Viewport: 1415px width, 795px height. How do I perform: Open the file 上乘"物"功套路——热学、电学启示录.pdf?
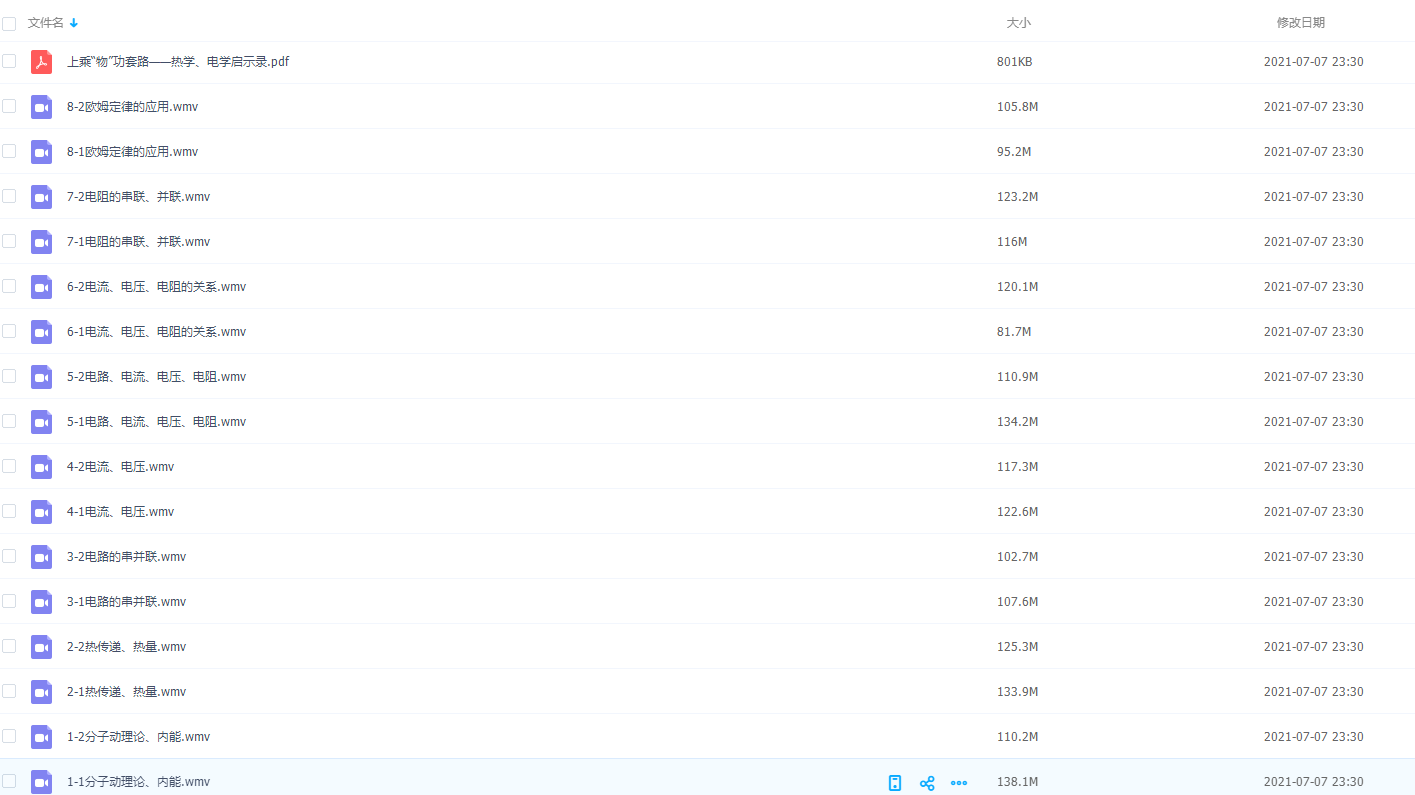pos(178,62)
